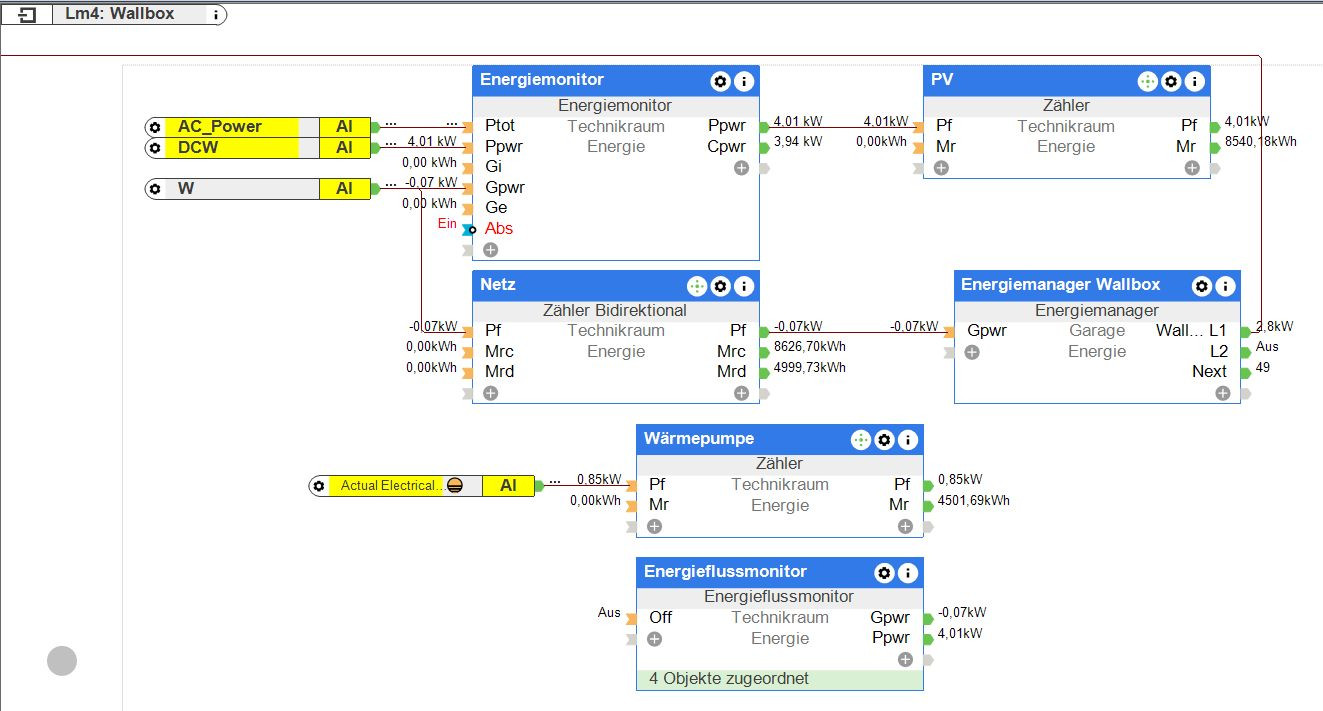Toggle the Abs input on Energiemonitor

[x=468, y=229]
